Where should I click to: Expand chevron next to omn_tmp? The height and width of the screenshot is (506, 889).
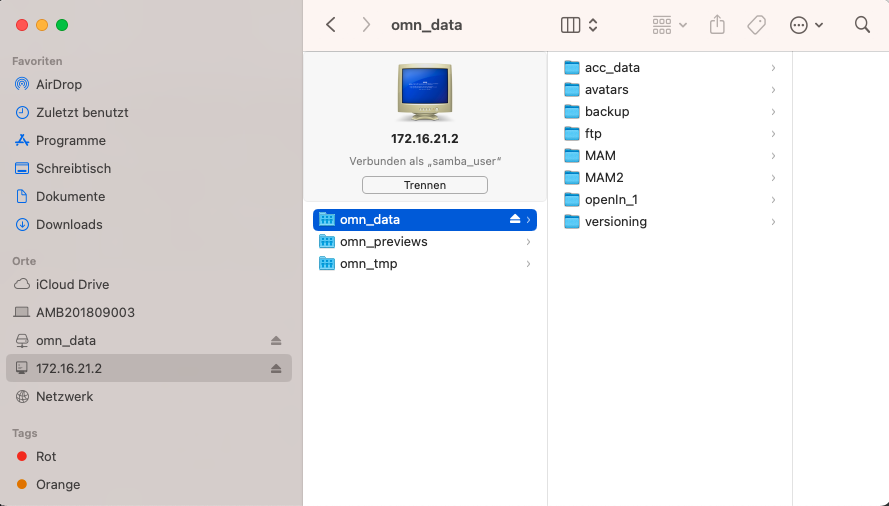pos(528,264)
